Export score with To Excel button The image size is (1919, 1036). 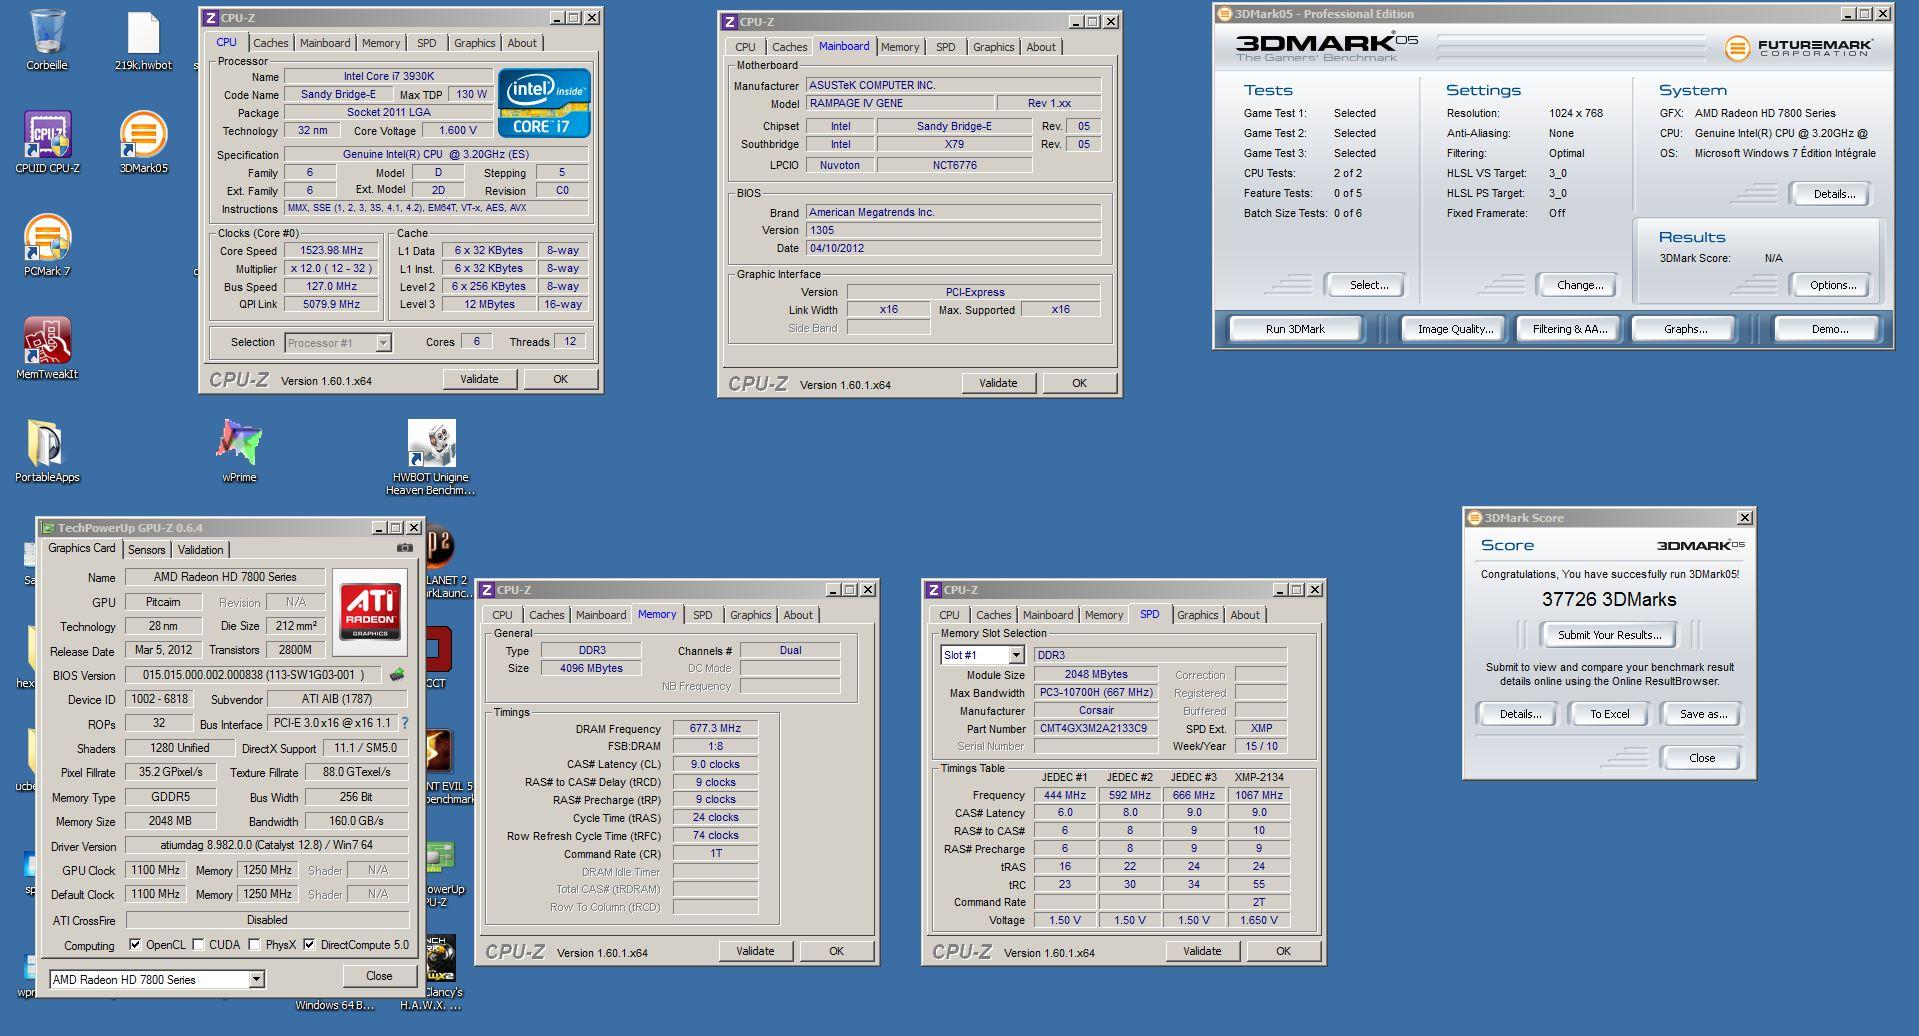pyautogui.click(x=1609, y=714)
